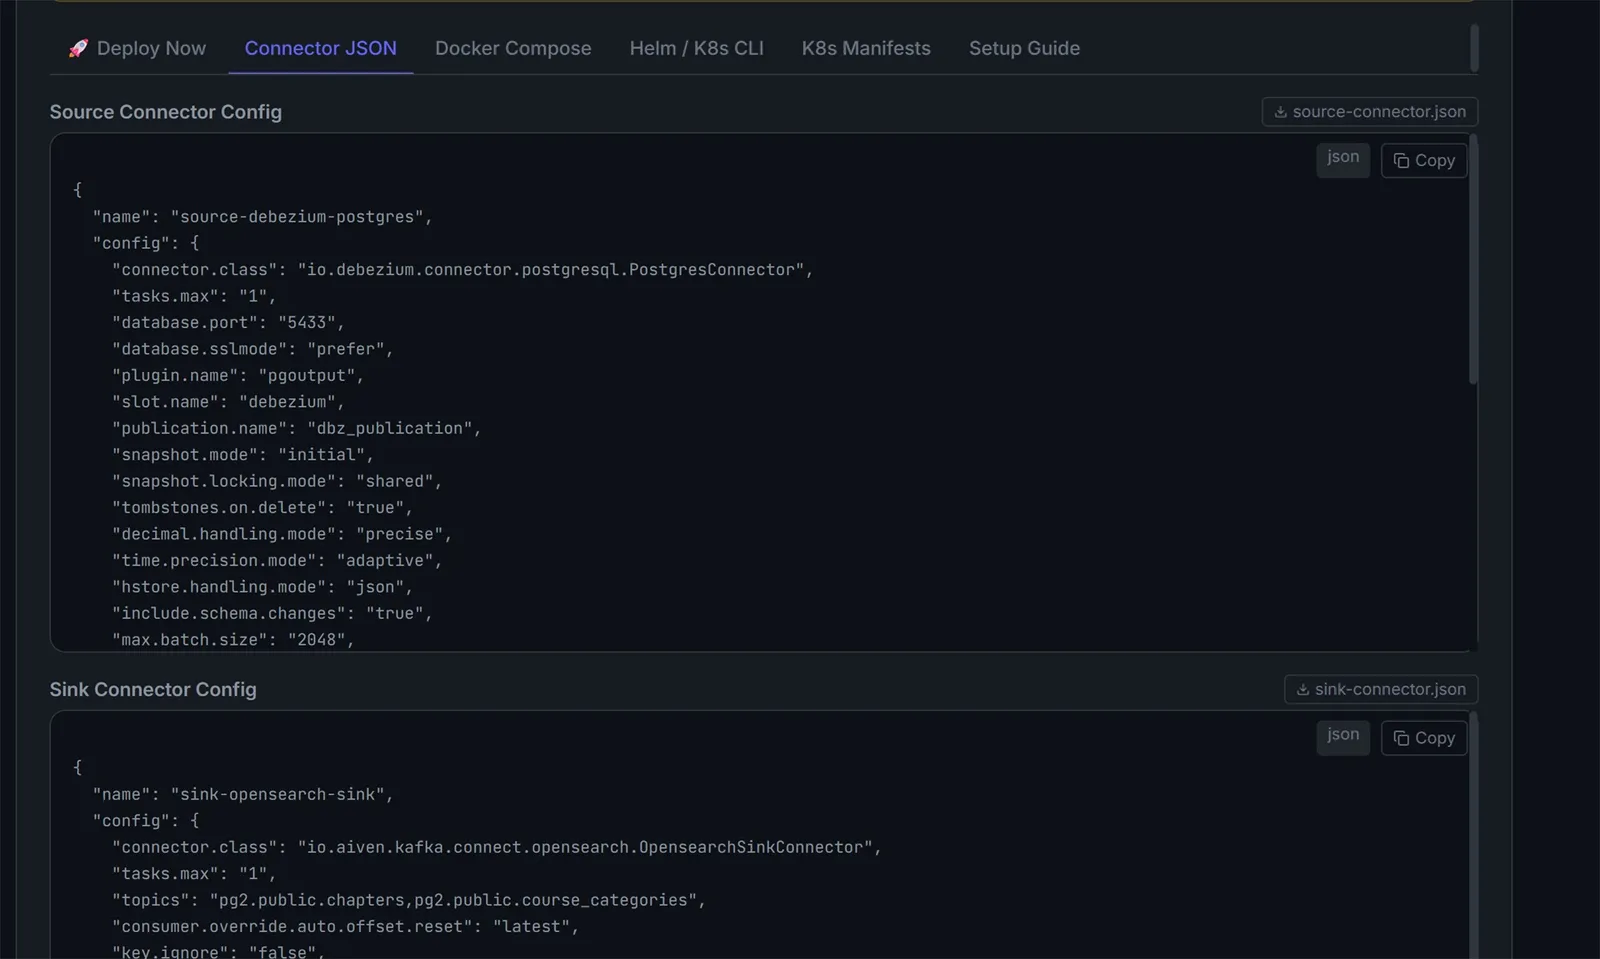The image size is (1600, 959).
Task: Click the "source-debezium-postgres" name value
Action: coord(297,217)
